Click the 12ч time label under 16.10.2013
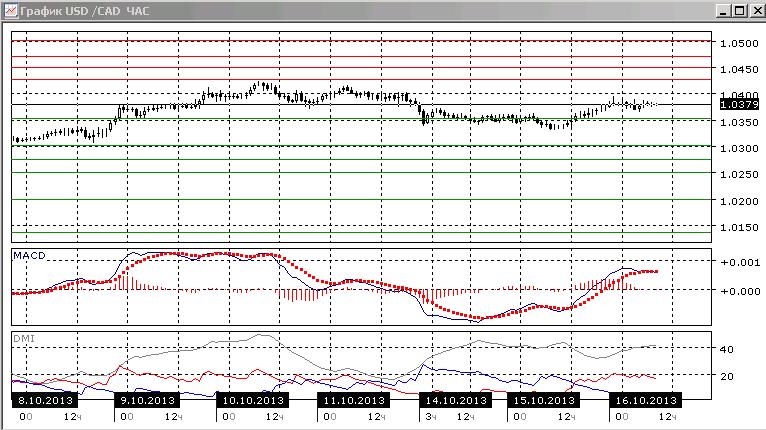Image resolution: width=766 pixels, height=430 pixels. point(668,417)
